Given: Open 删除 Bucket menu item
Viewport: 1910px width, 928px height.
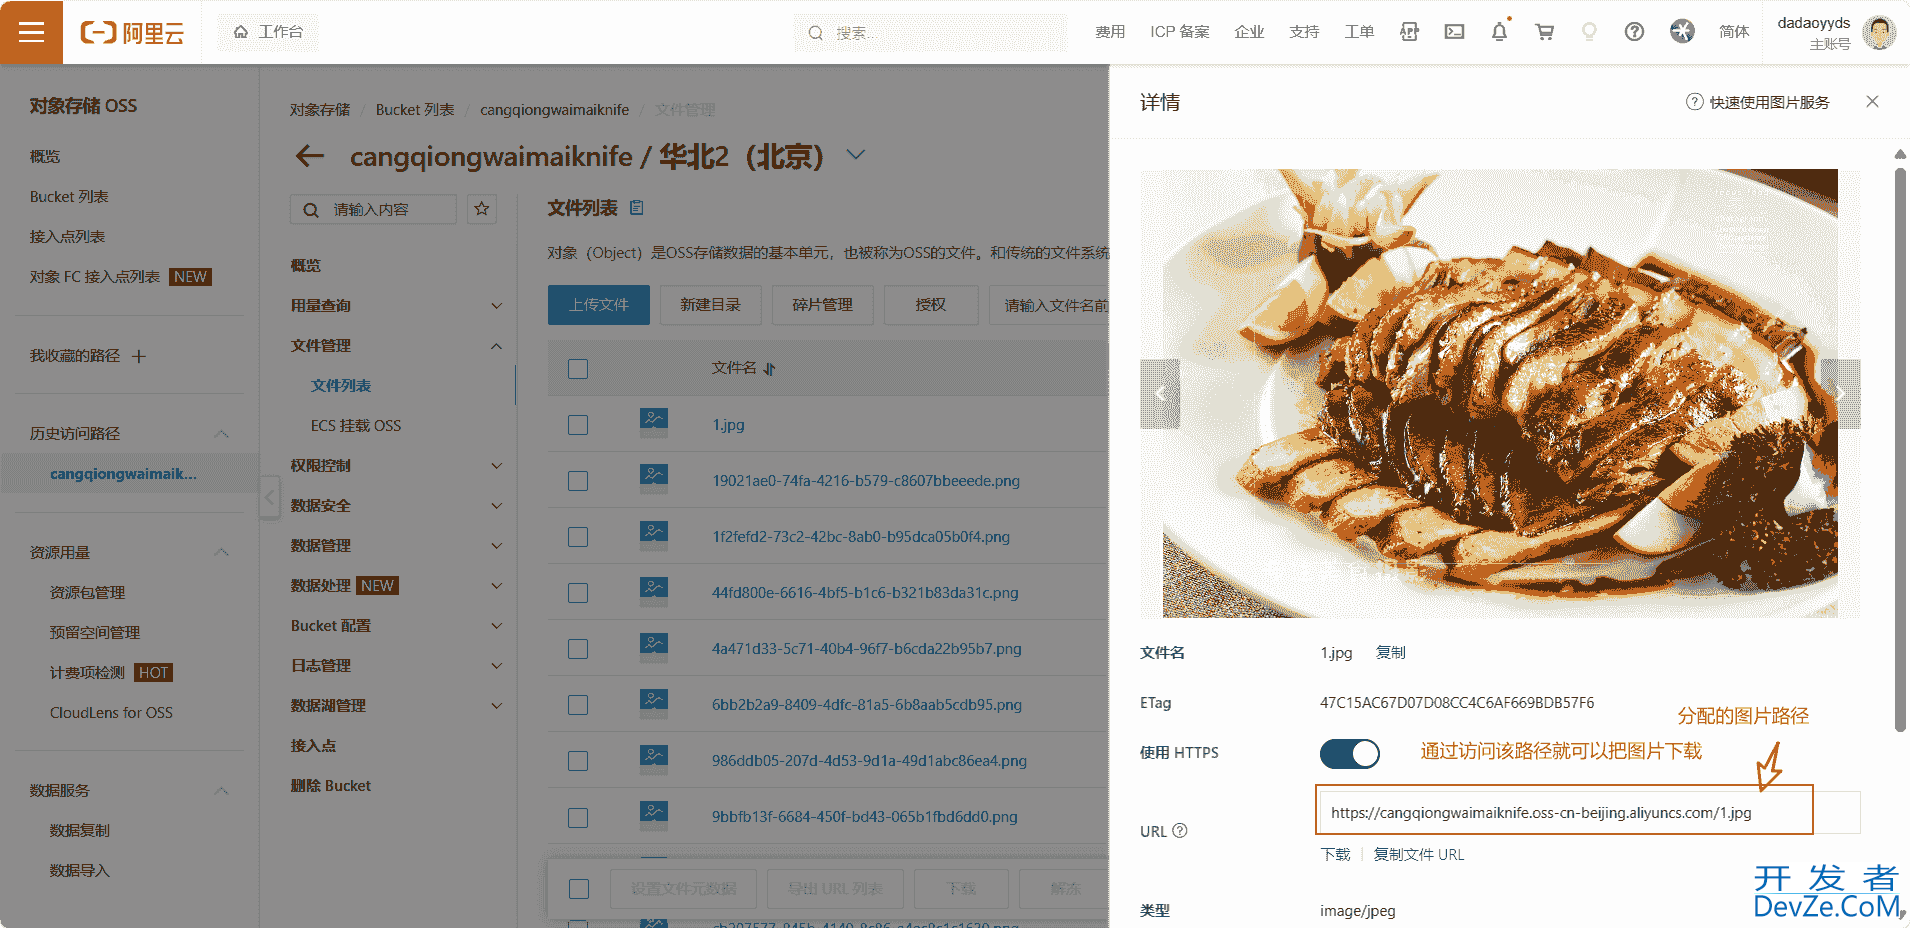Looking at the screenshot, I should pyautogui.click(x=331, y=786).
